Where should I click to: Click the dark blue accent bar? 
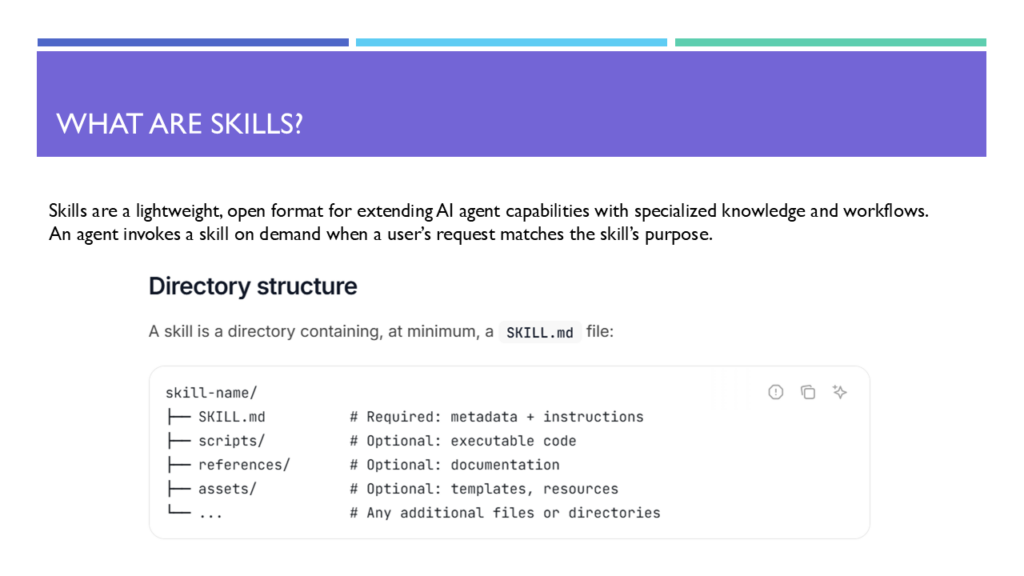(193, 42)
